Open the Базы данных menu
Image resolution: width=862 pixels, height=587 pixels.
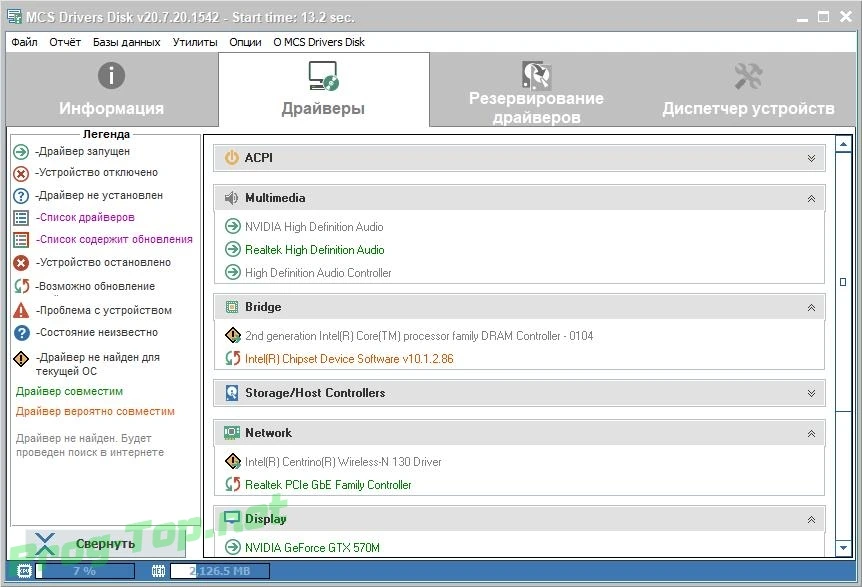126,42
